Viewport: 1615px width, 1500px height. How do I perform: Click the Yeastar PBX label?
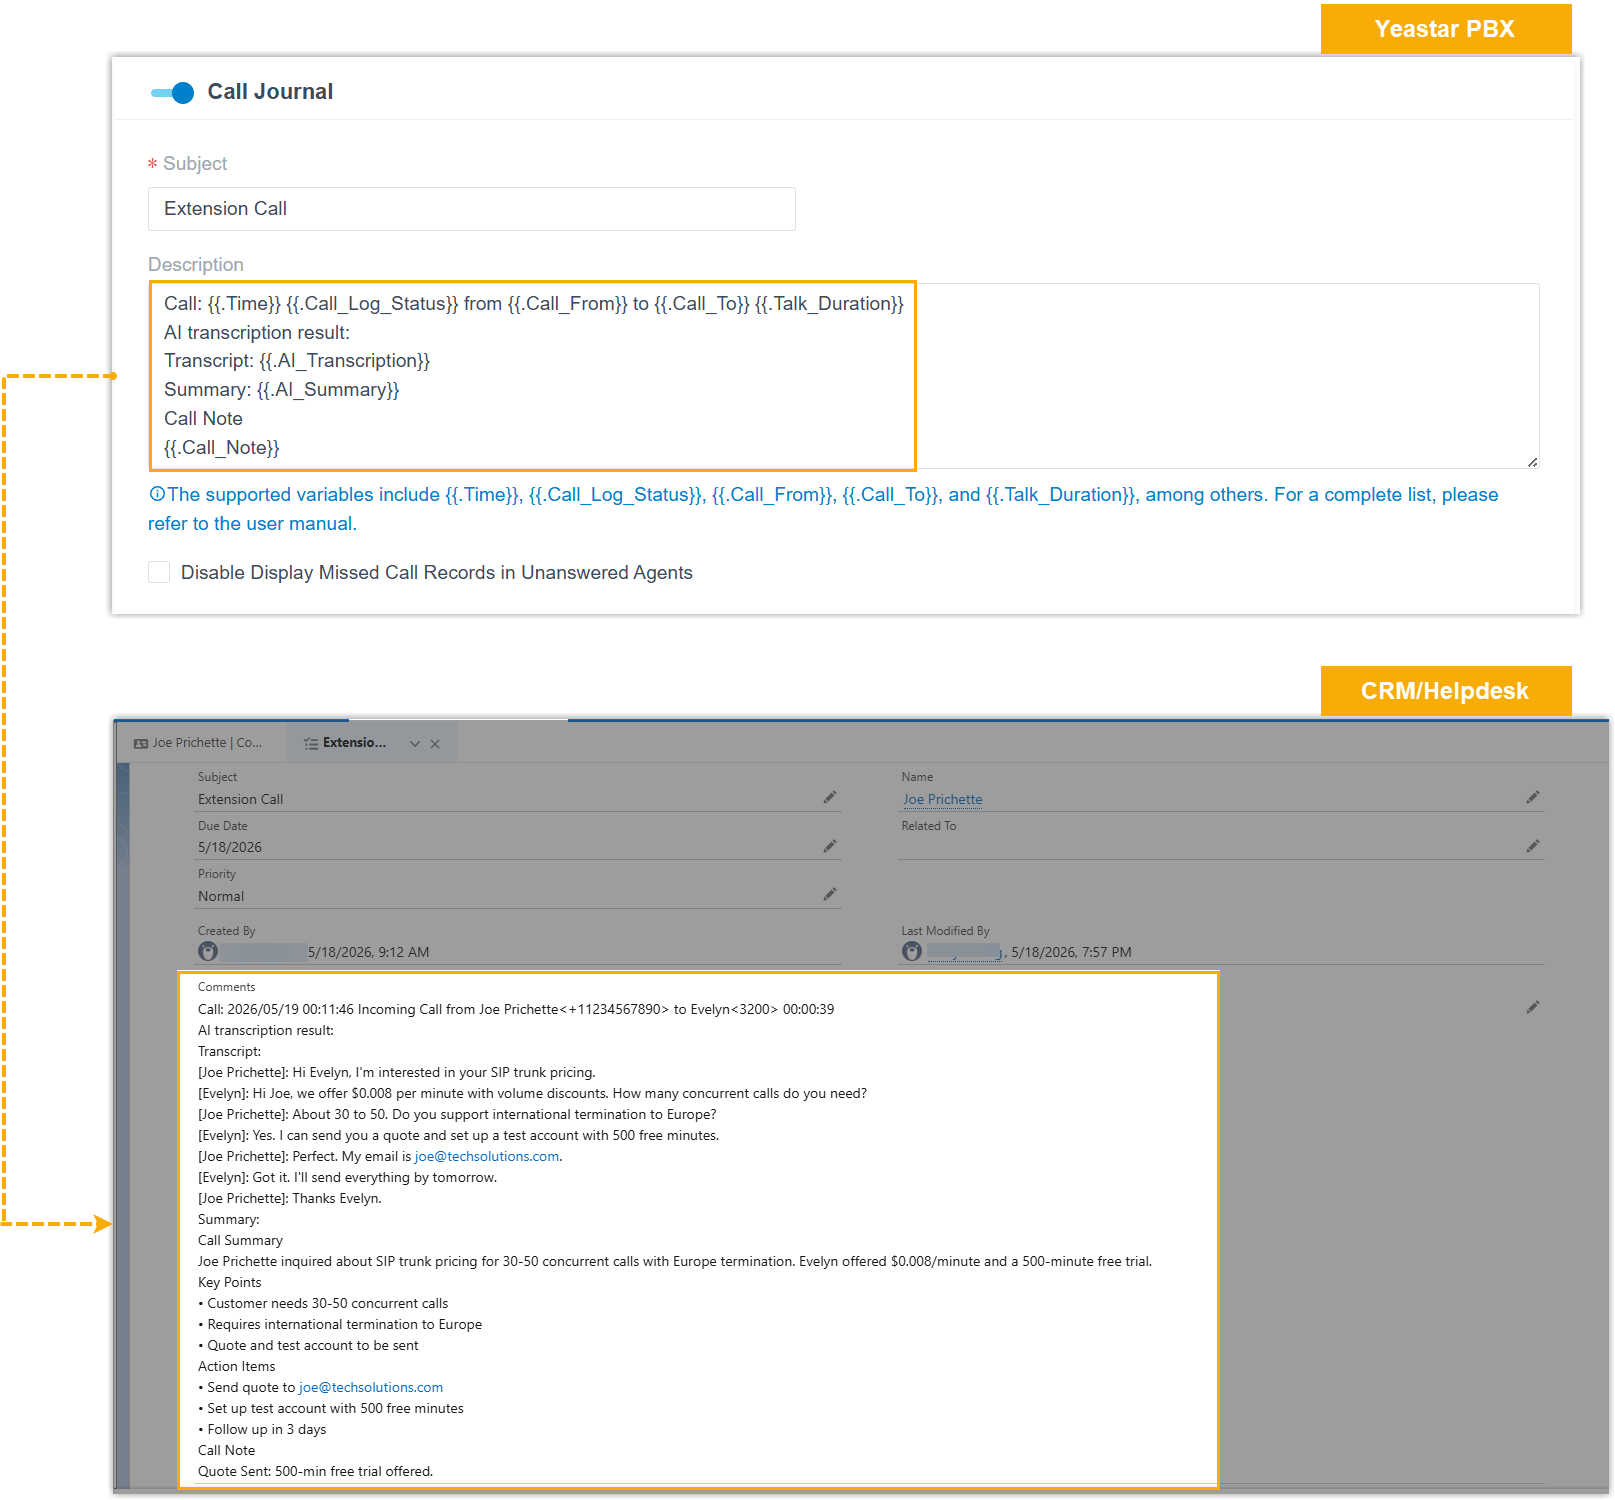point(1445,29)
